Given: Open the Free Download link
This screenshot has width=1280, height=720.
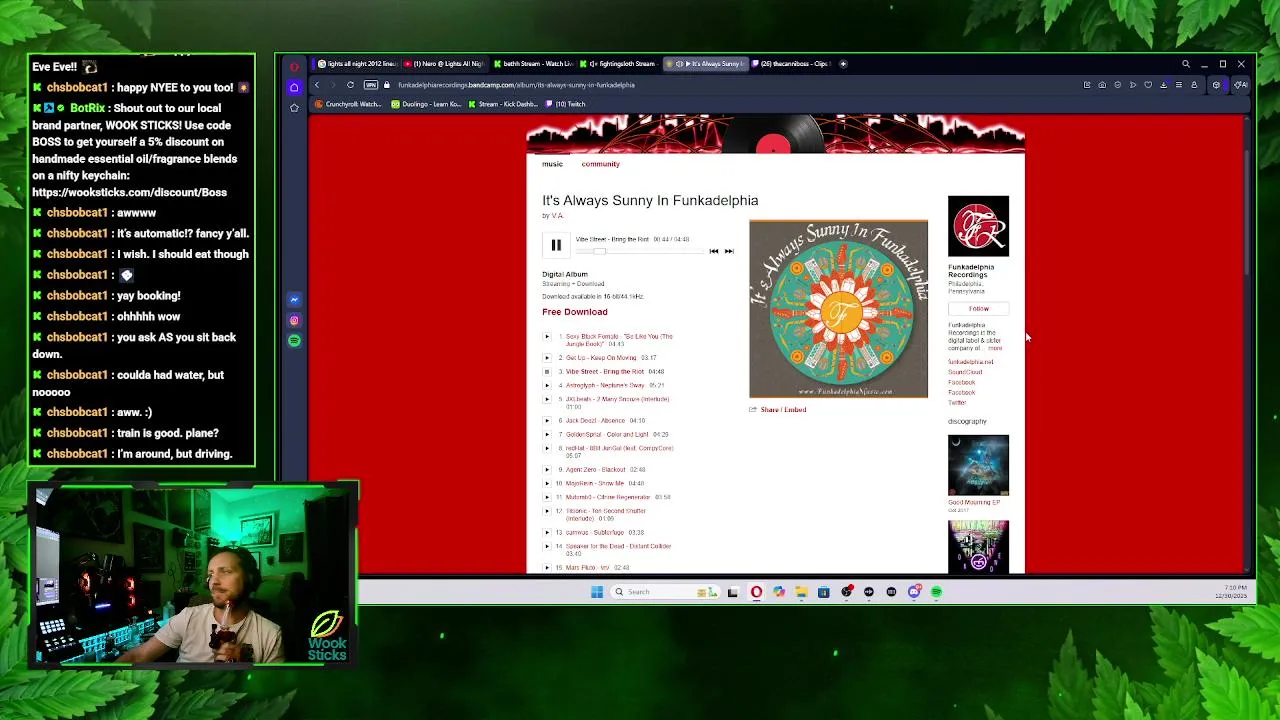Looking at the screenshot, I should 574,312.
